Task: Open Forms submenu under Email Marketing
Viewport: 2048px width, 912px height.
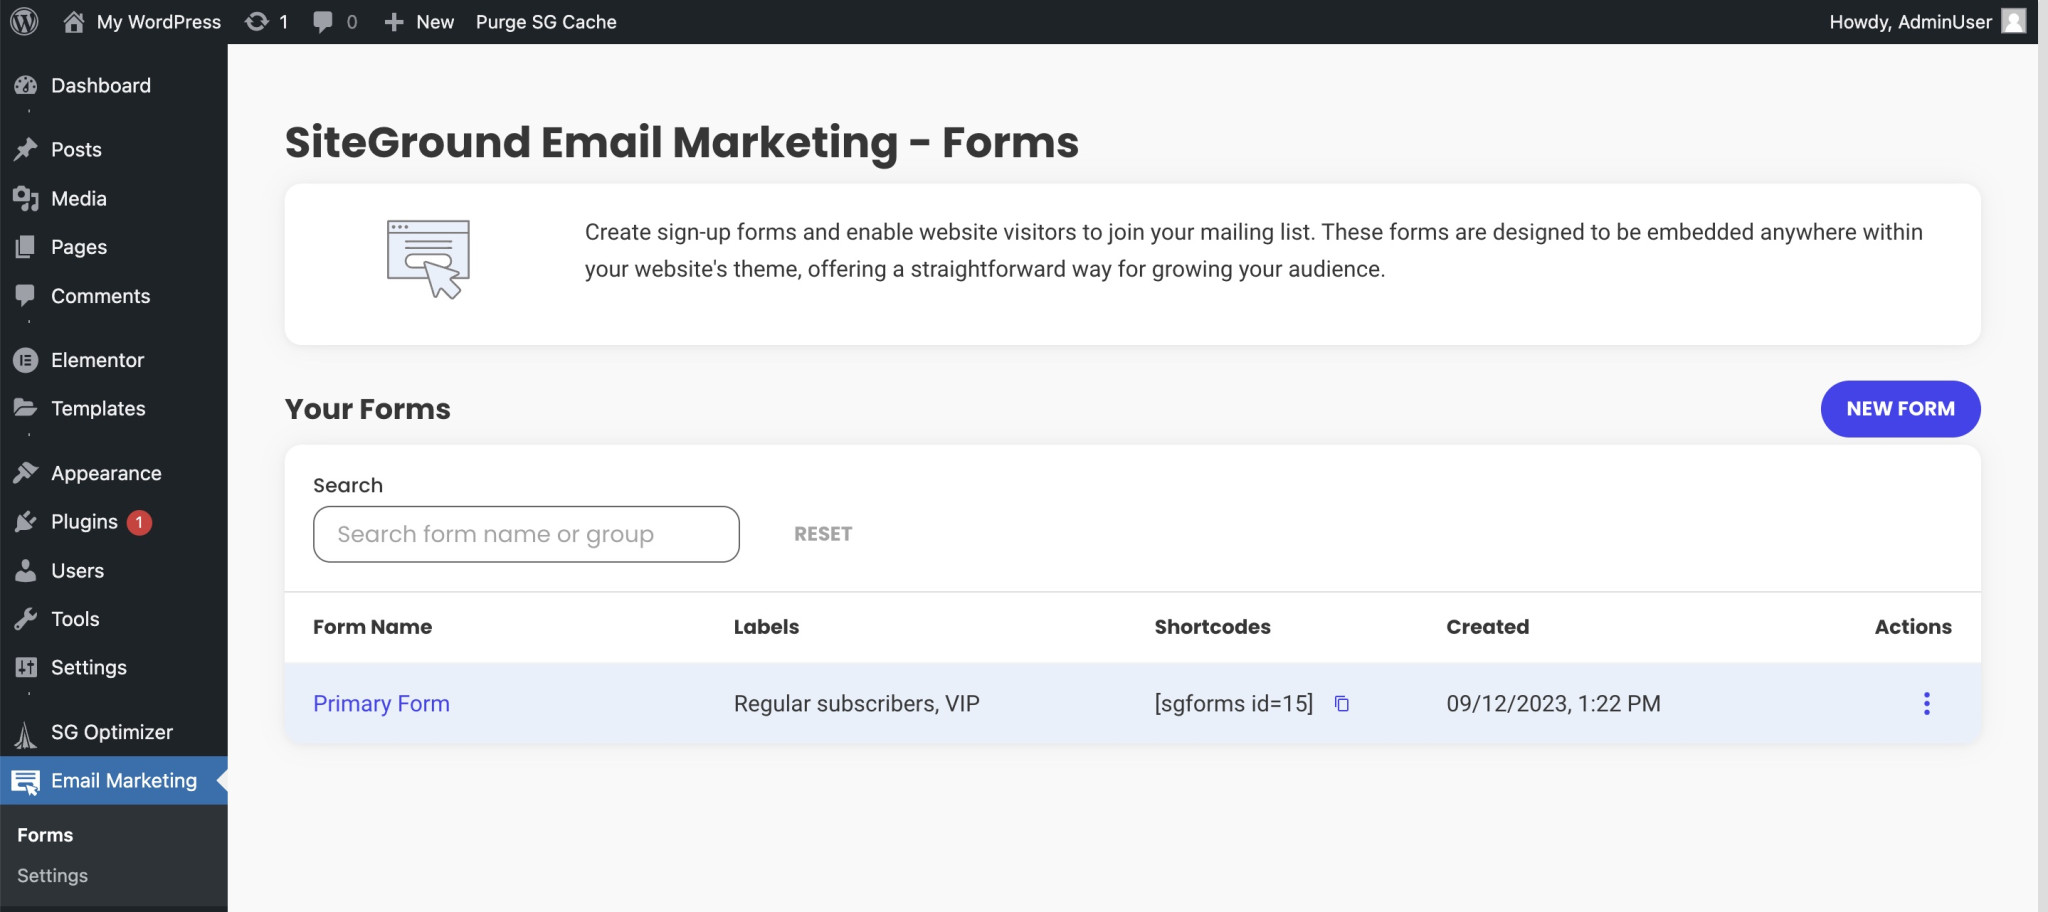Action: coord(45,835)
